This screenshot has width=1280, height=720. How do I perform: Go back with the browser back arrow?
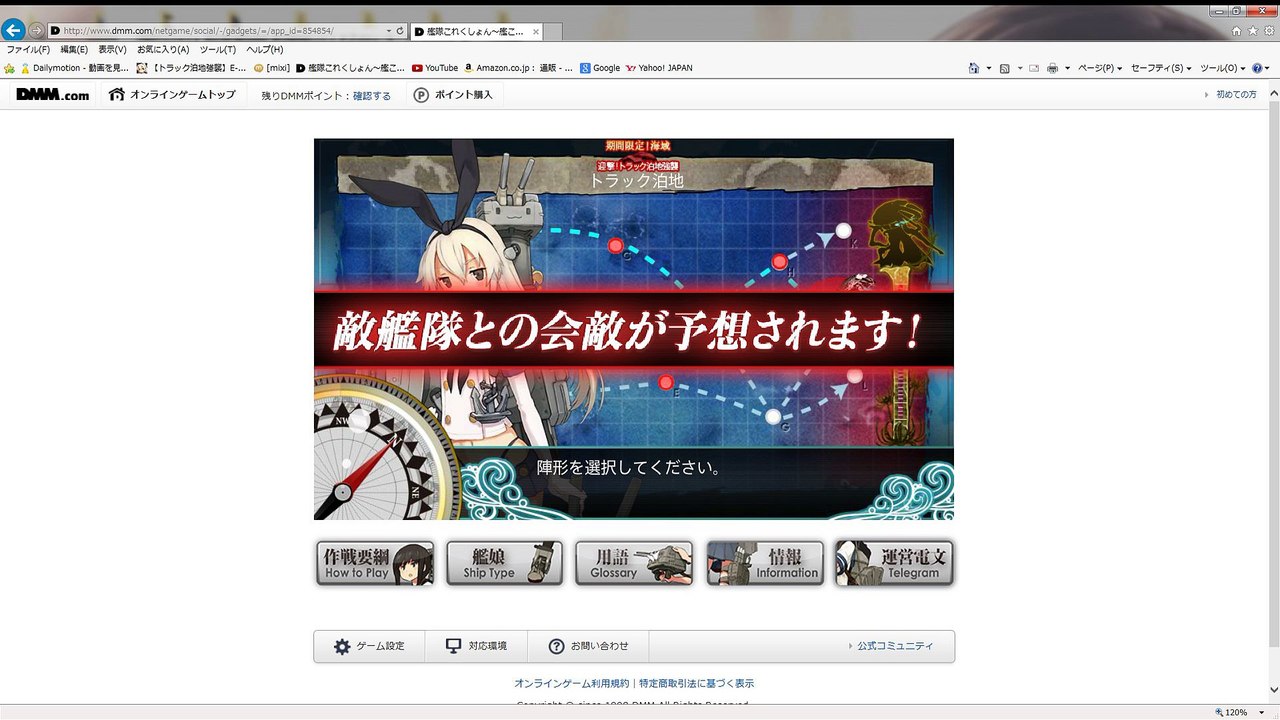click(x=13, y=30)
